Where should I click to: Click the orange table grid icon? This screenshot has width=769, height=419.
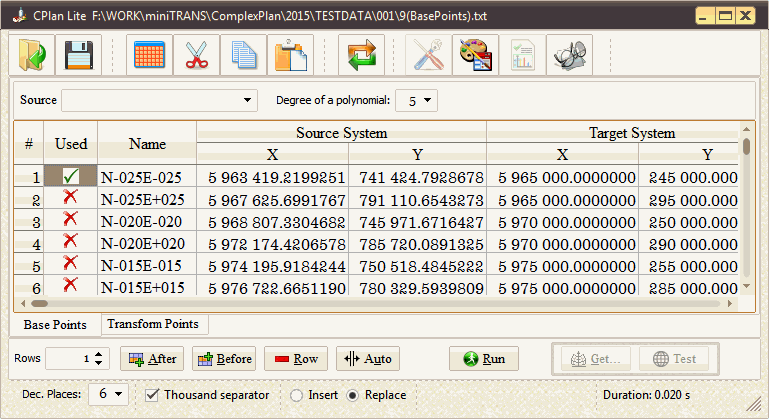(x=150, y=56)
